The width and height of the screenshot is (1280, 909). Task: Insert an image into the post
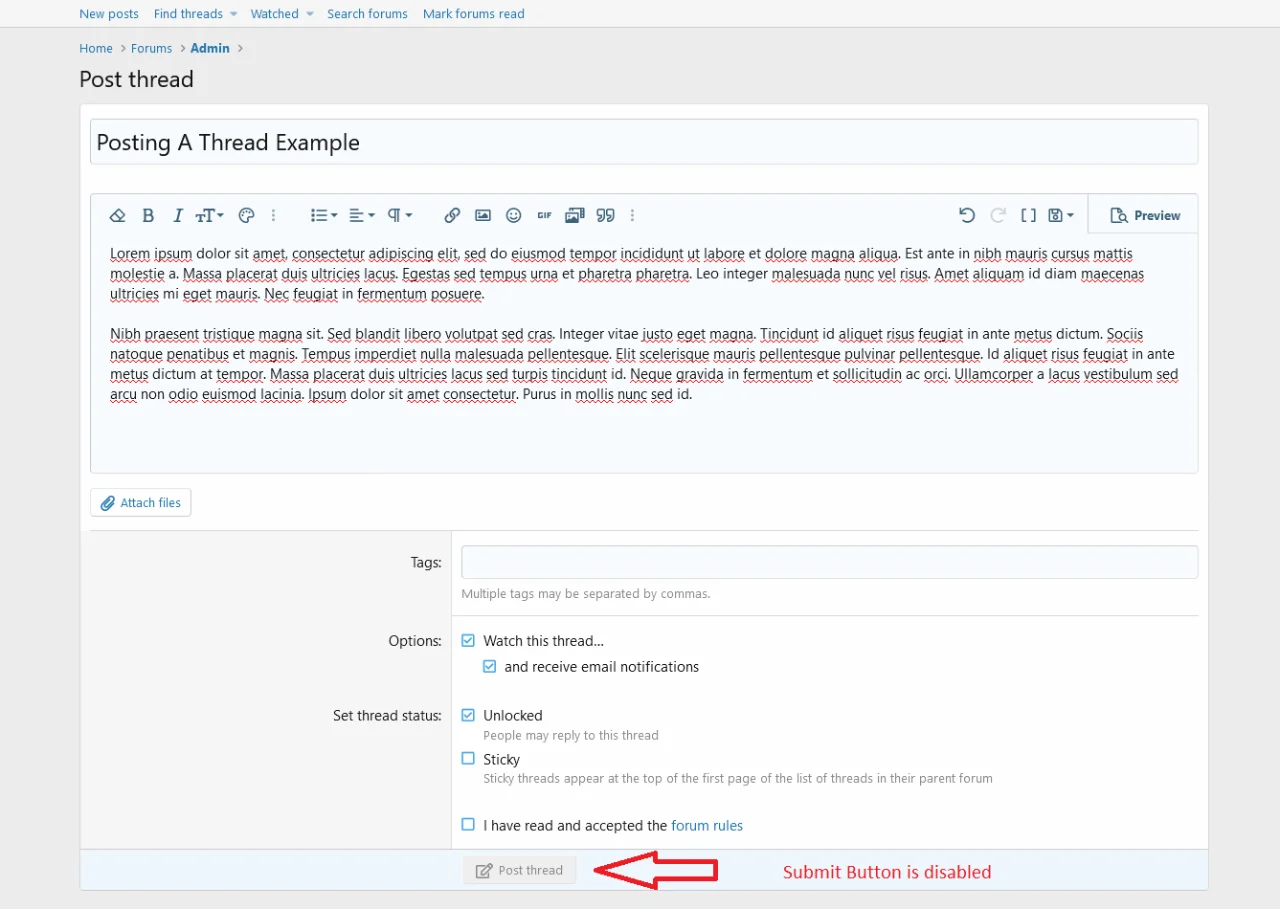point(483,215)
